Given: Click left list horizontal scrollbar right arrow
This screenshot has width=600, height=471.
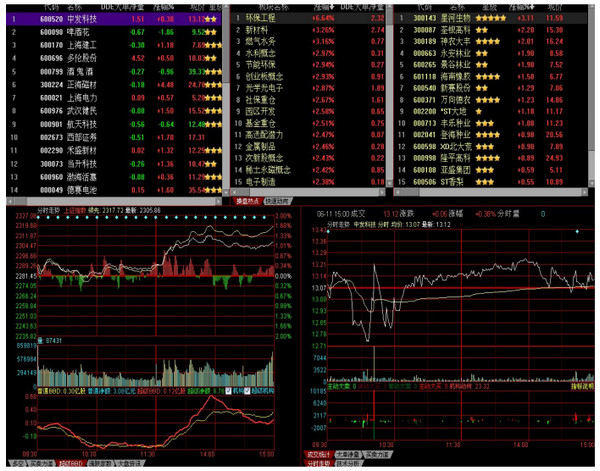Looking at the screenshot, I should 218,201.
